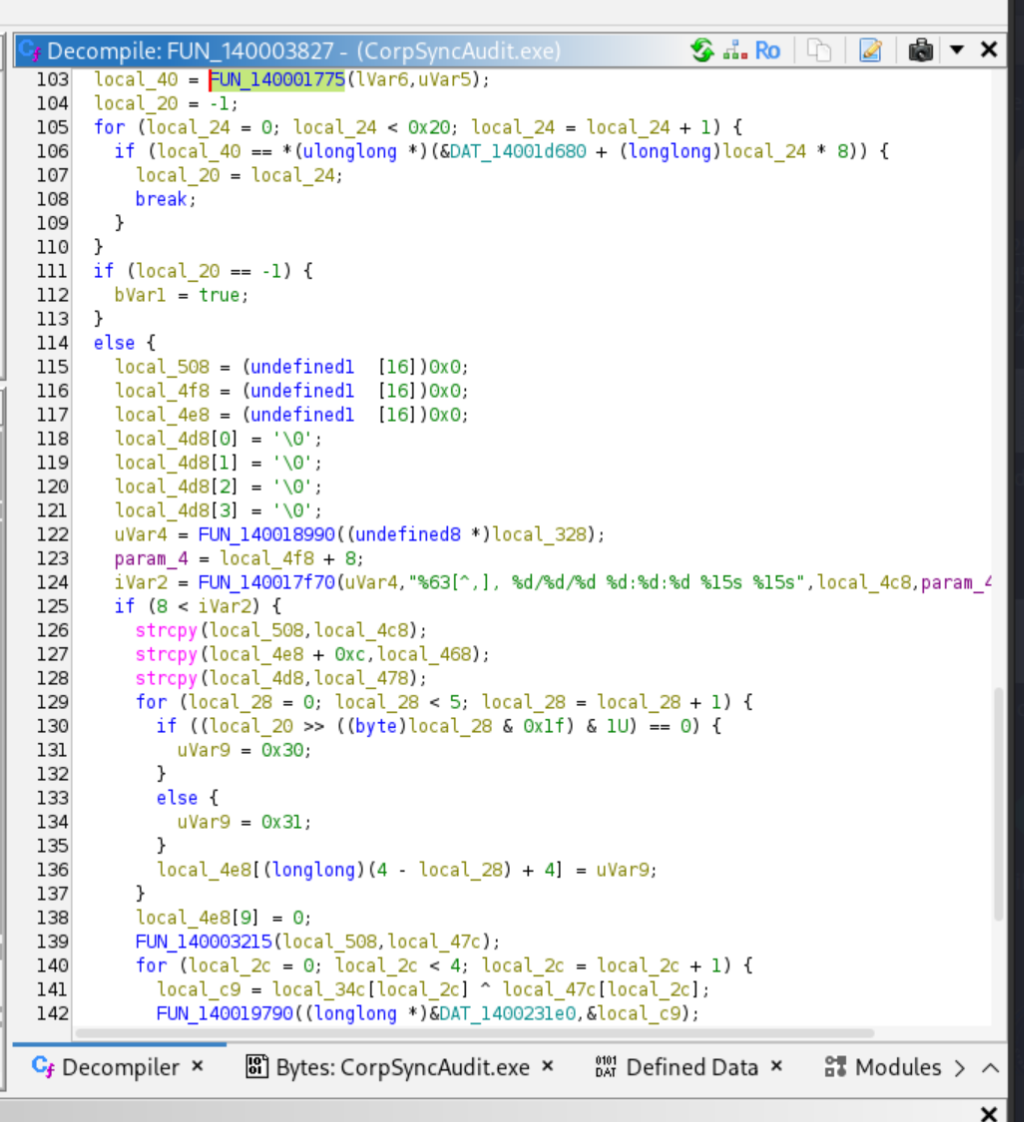Click local_c9 variable on line 141
1024x1122 pixels.
[198, 990]
